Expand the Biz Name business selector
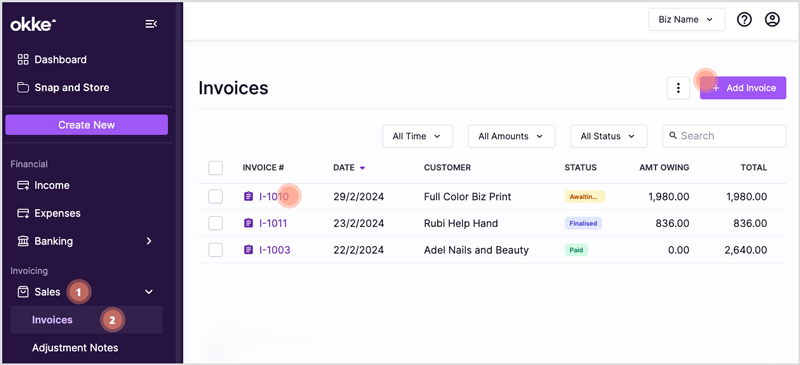 (x=687, y=20)
